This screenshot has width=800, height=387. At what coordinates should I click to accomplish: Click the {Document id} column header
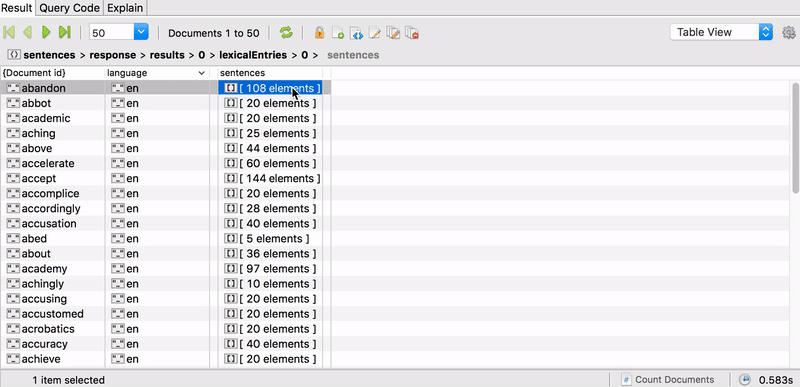pyautogui.click(x=53, y=73)
